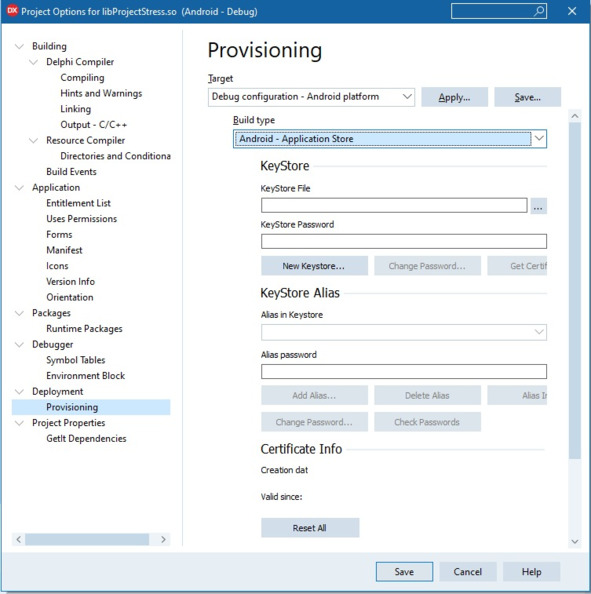Viewport: 591px width, 594px height.
Task: Click the Apply... button next to Target
Action: tap(454, 97)
